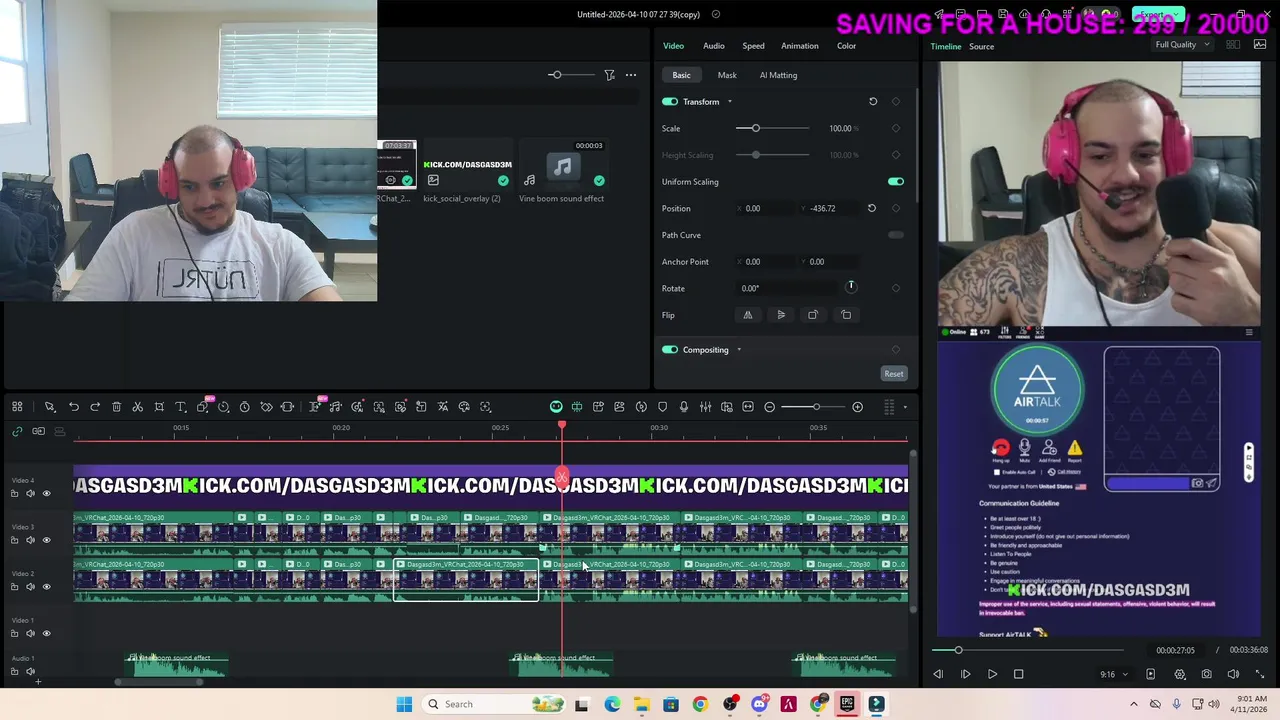This screenshot has width=1280, height=720.
Task: Mute the Video 2 track speaker
Action: pos(30,587)
